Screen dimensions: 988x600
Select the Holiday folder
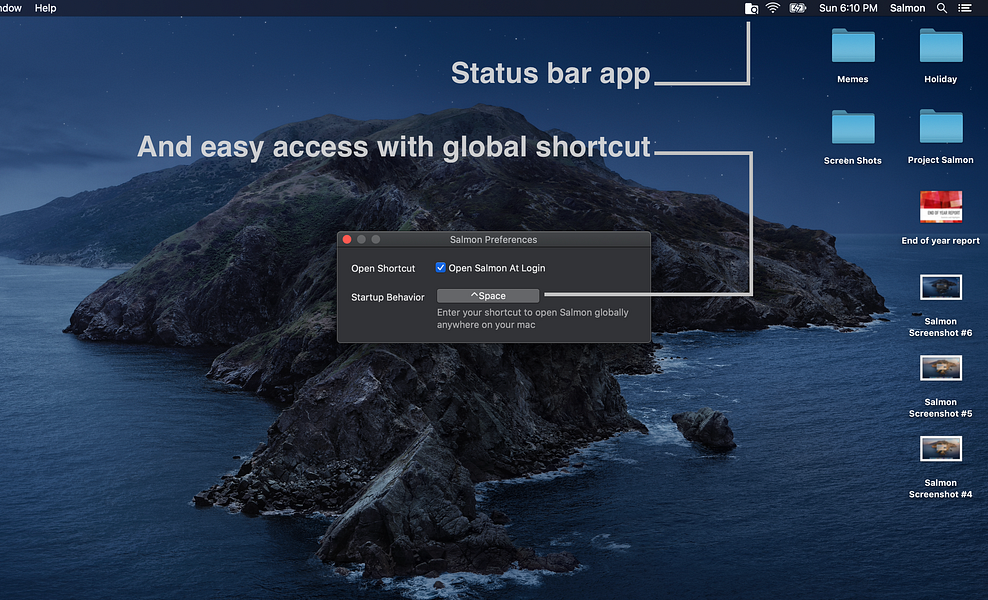[941, 45]
